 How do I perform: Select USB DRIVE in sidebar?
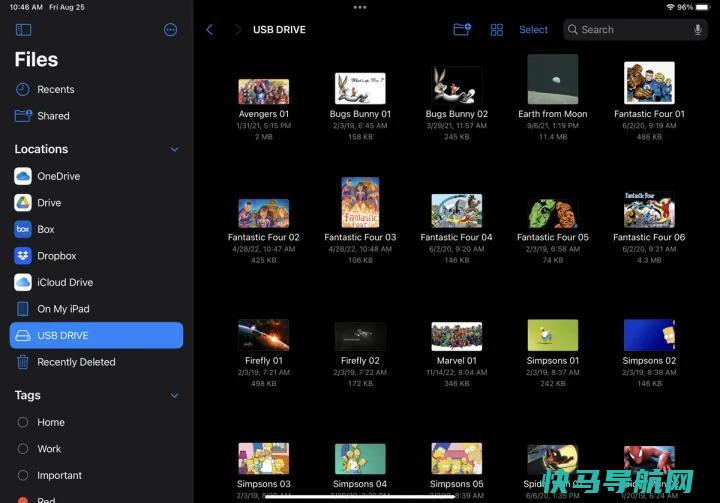[96, 335]
